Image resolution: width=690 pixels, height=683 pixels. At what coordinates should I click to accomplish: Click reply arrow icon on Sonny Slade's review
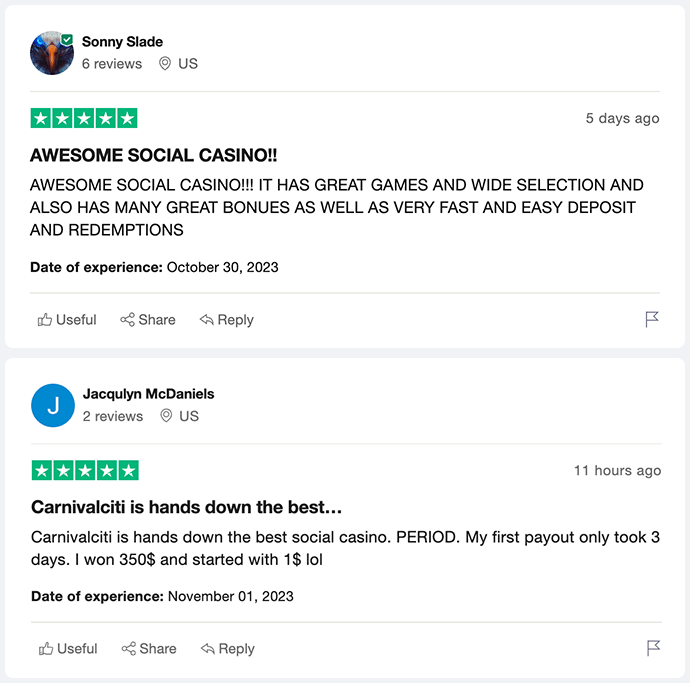206,320
